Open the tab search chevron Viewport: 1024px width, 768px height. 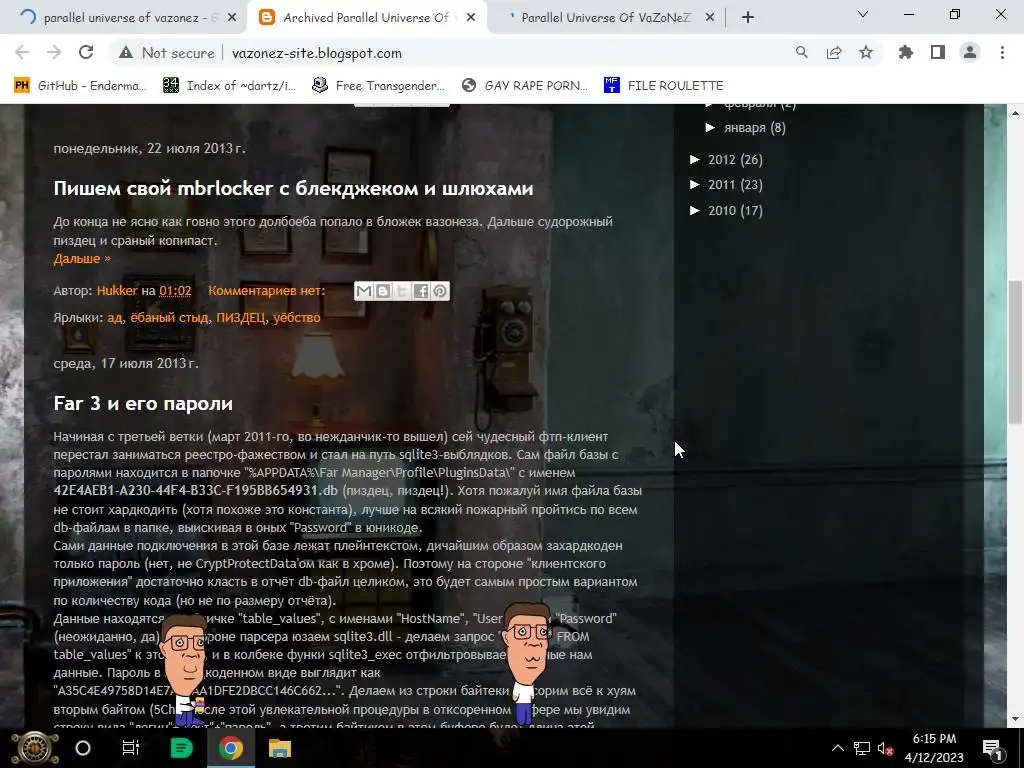point(863,14)
